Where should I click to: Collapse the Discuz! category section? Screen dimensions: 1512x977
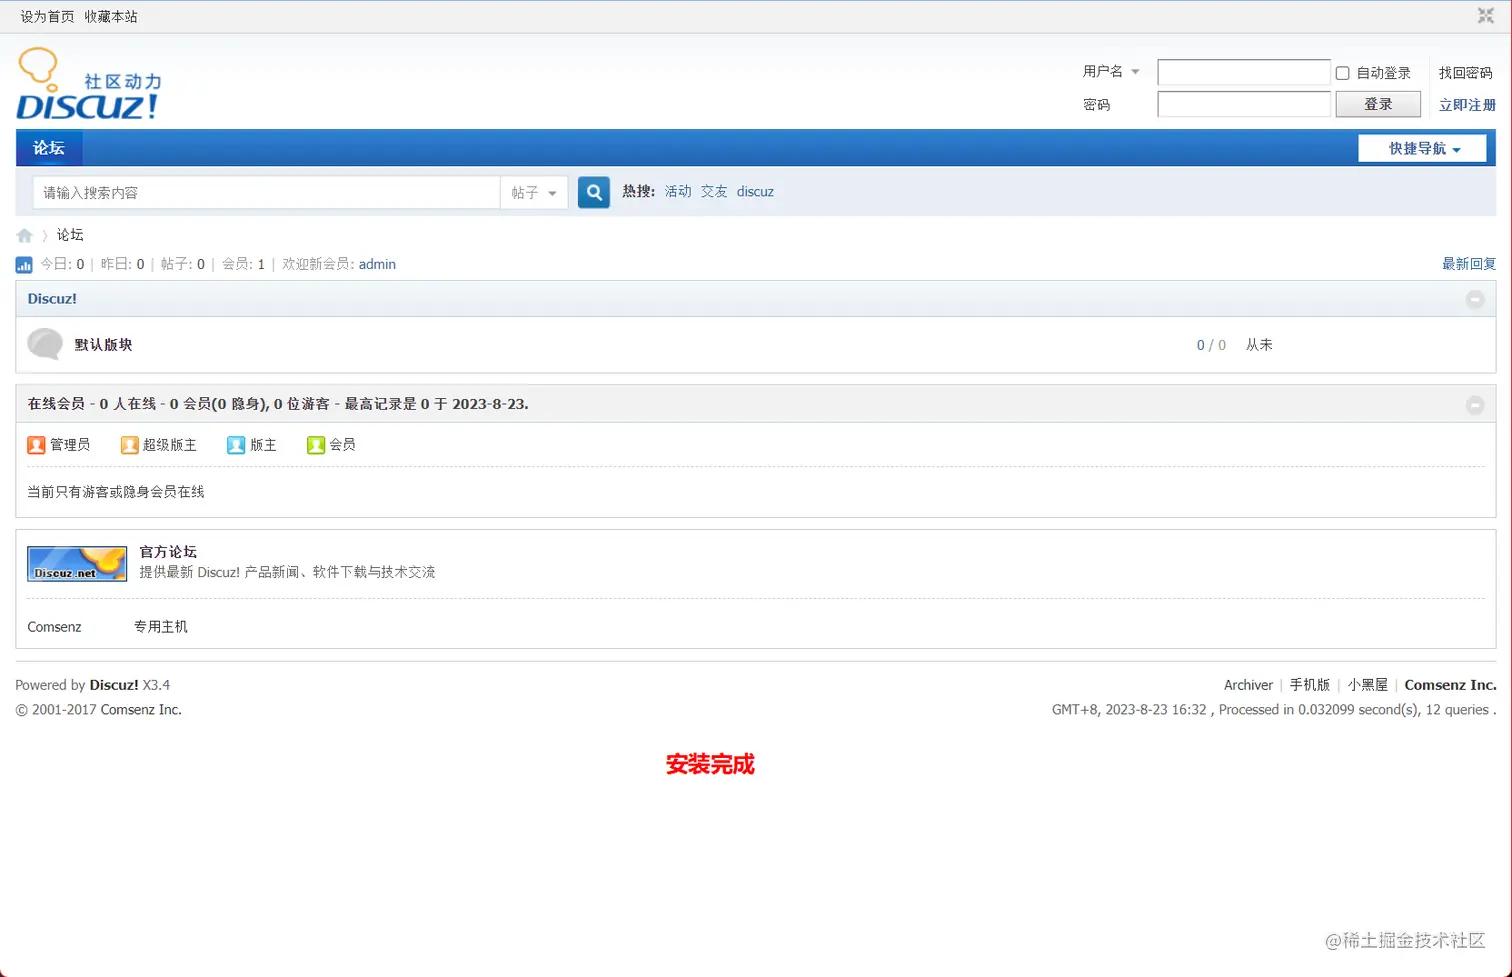click(x=1475, y=299)
